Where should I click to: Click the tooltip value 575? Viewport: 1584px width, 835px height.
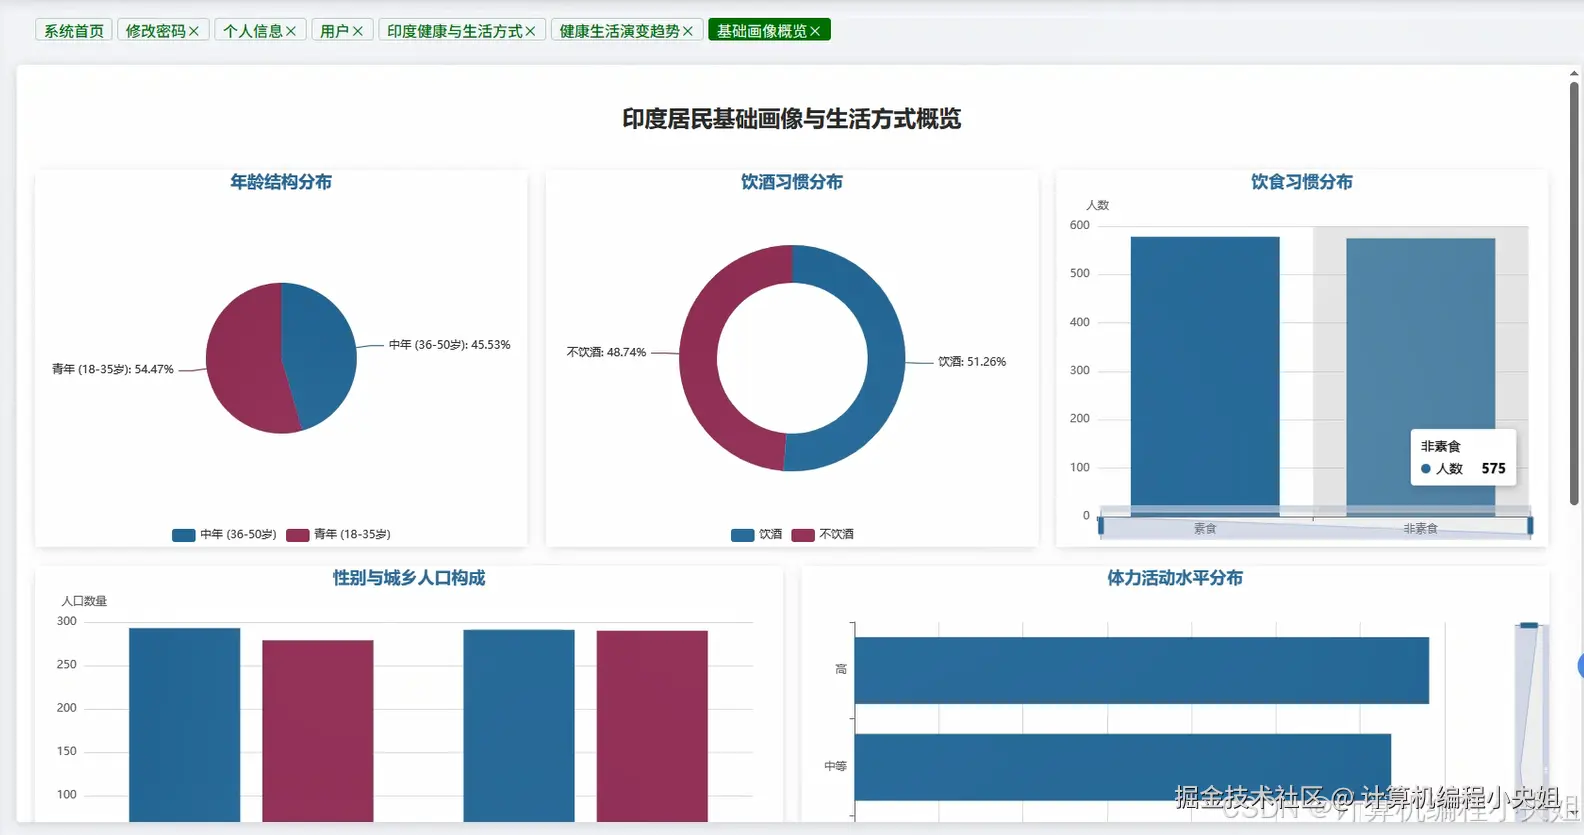1493,468
